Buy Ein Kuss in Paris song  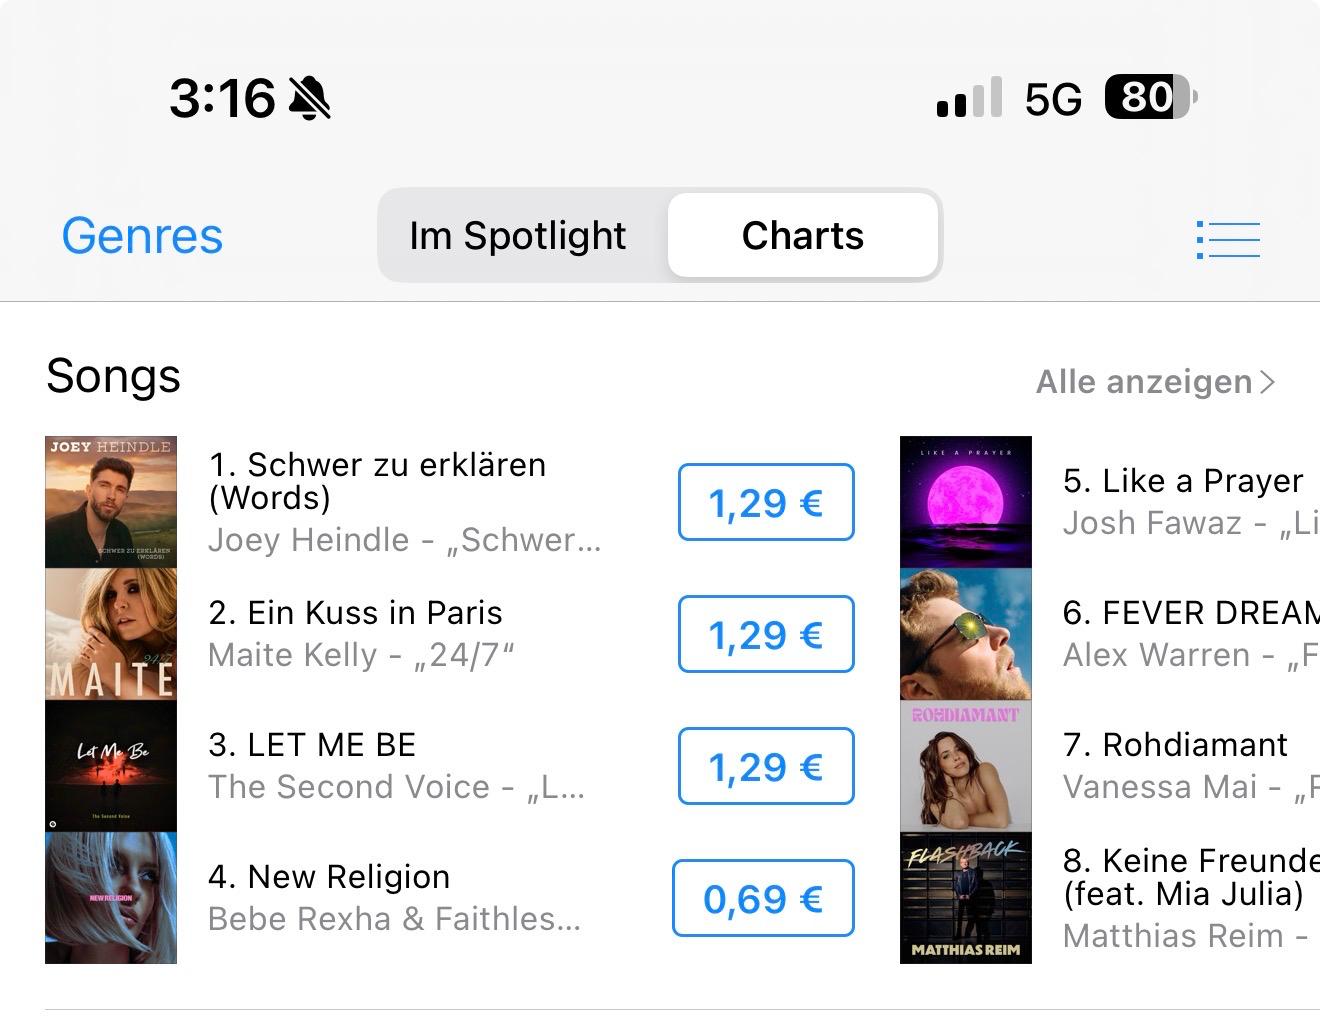766,634
